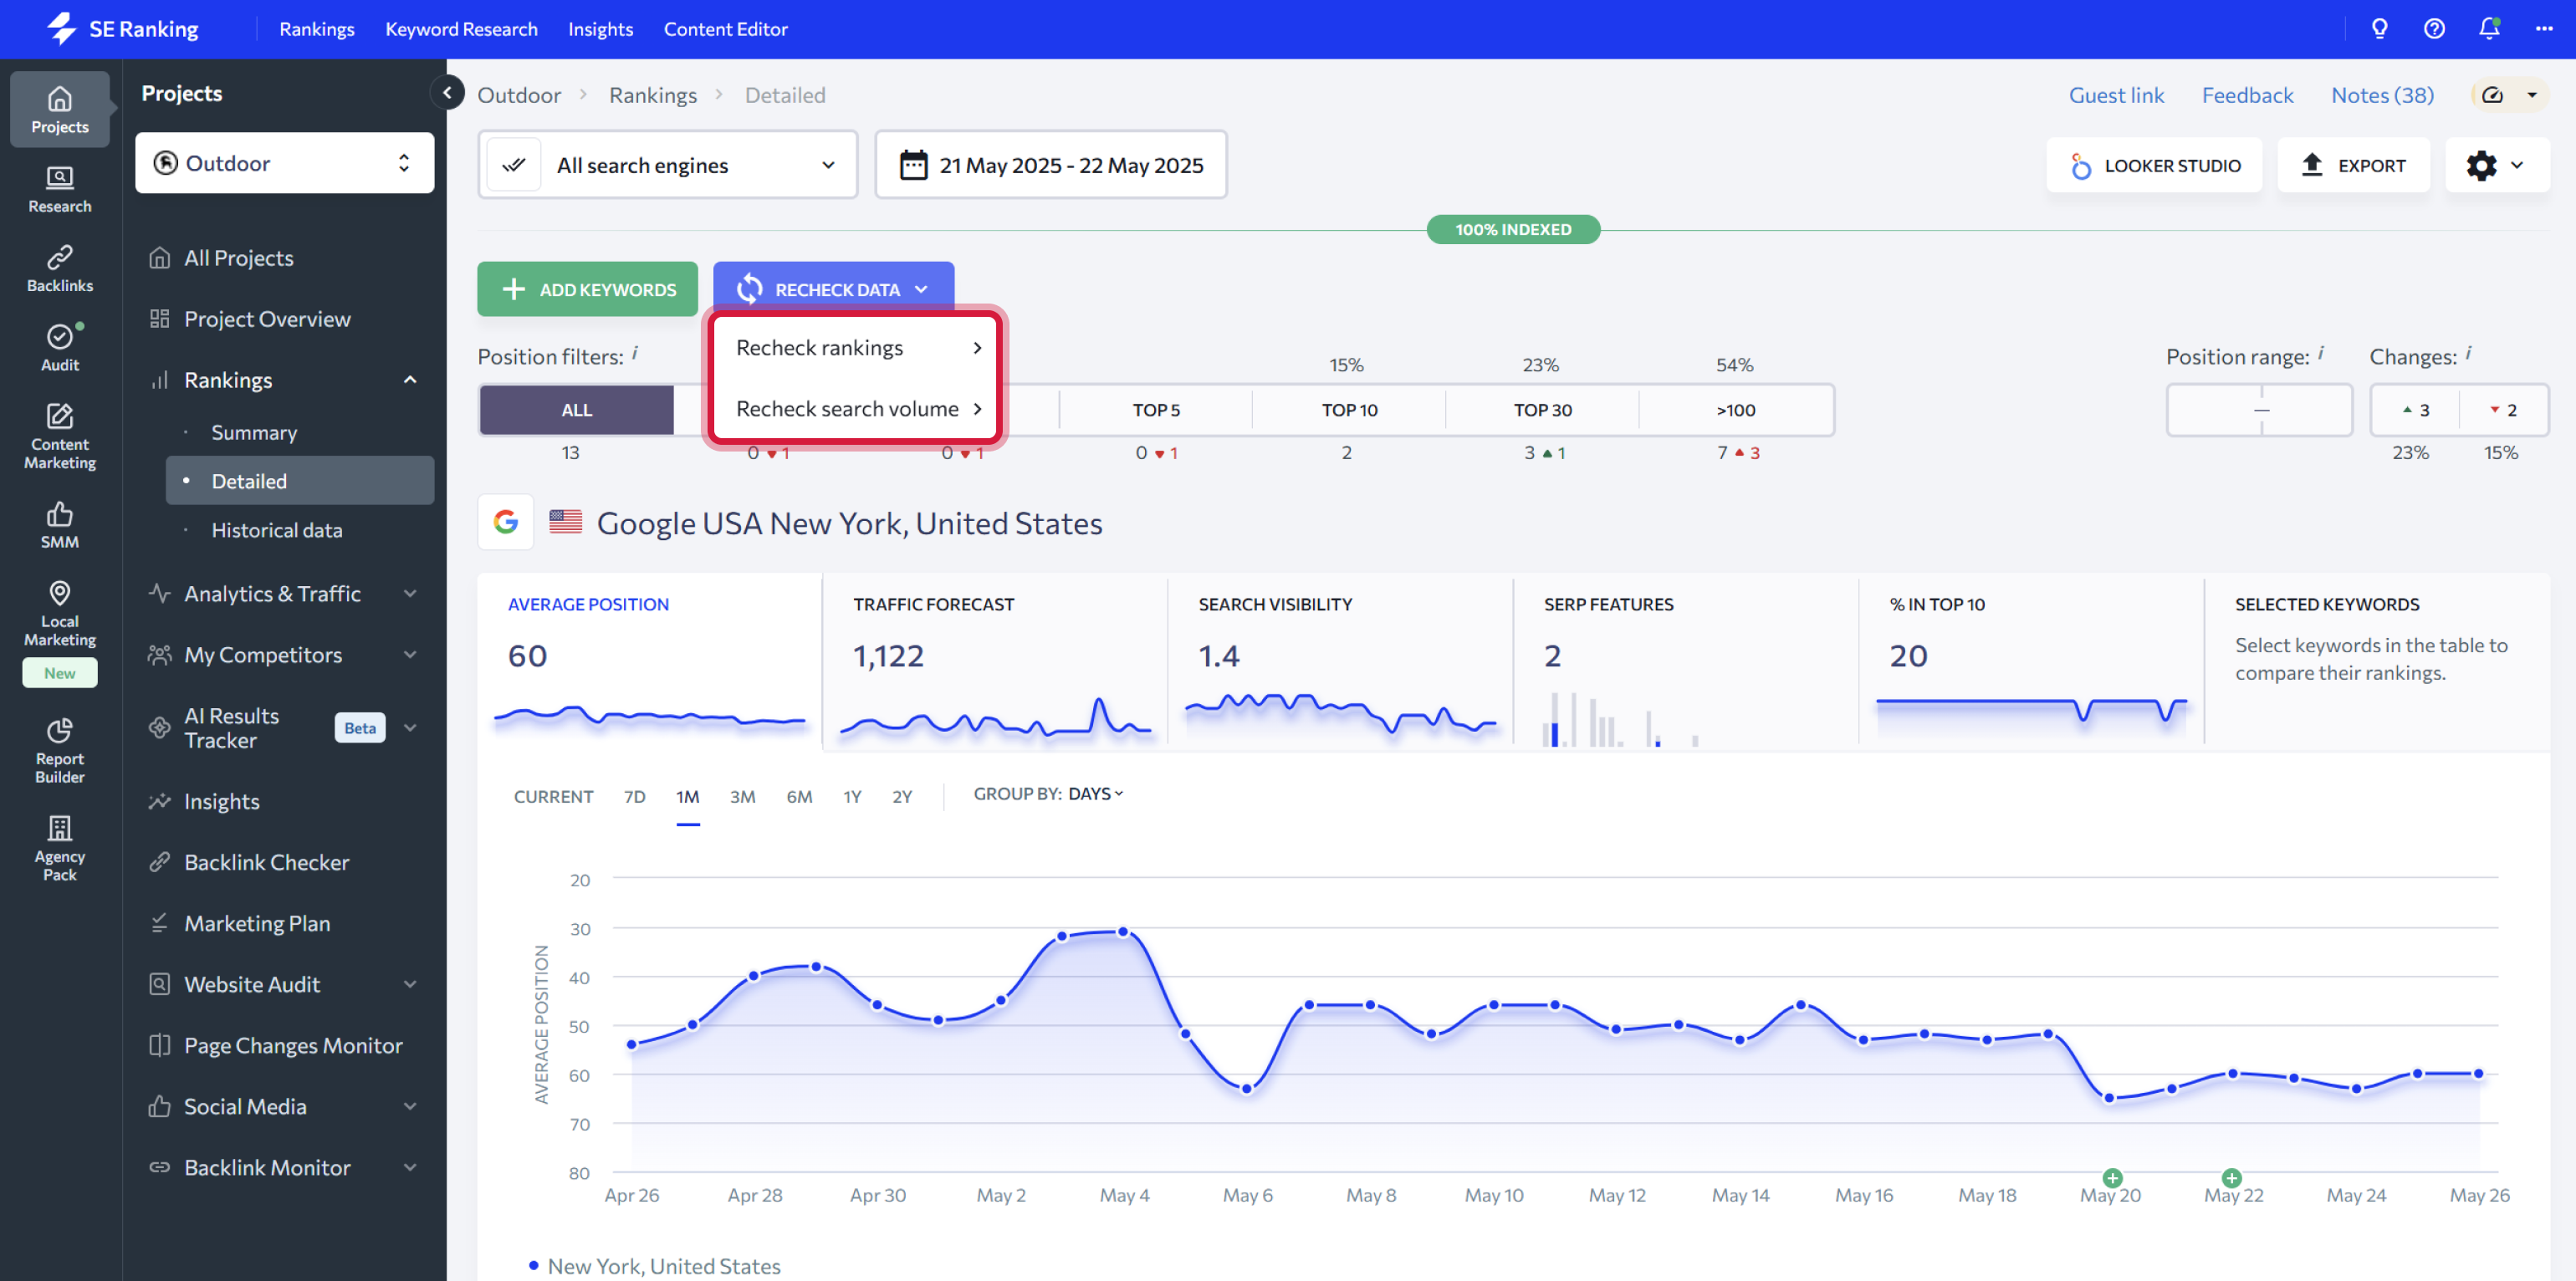The width and height of the screenshot is (2576, 1281).
Task: Open the Feedback link
Action: pos(2247,95)
